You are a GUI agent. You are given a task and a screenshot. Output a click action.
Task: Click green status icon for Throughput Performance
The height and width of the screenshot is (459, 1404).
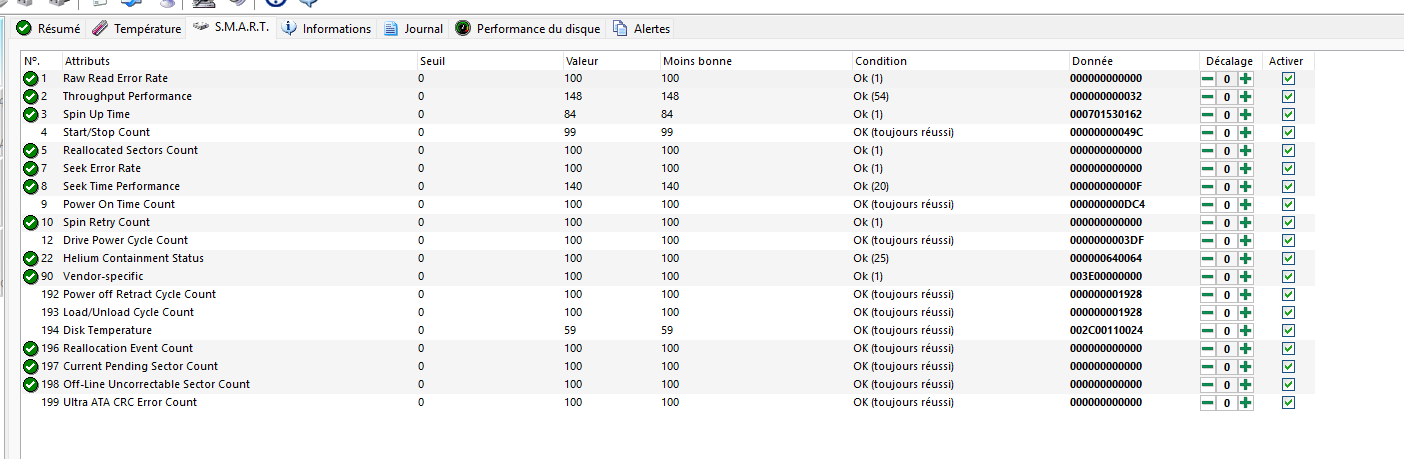click(31, 97)
